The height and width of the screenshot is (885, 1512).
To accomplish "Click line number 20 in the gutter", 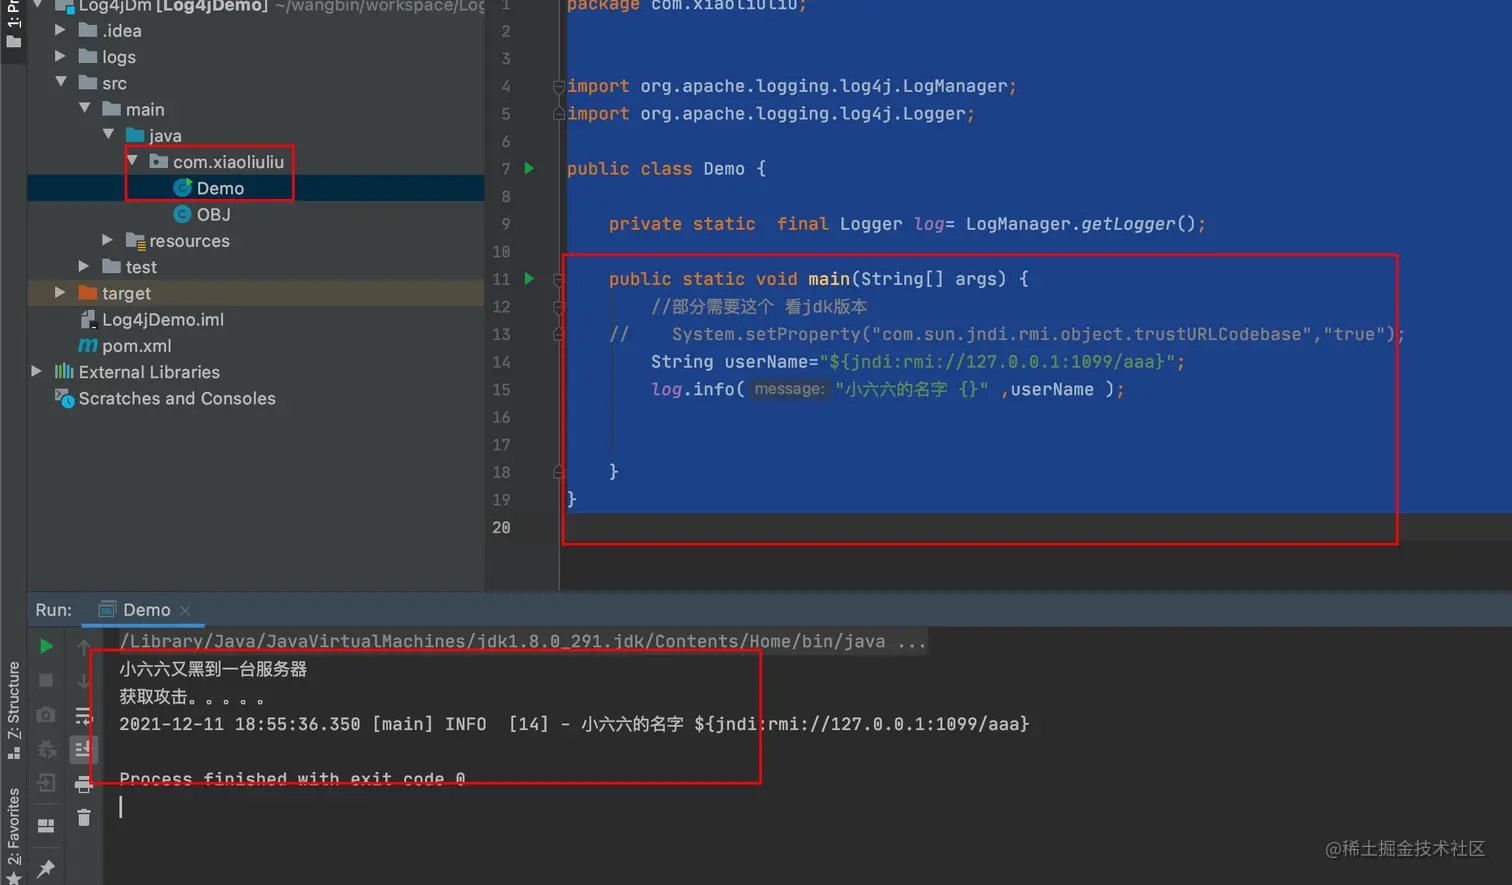I will (501, 527).
